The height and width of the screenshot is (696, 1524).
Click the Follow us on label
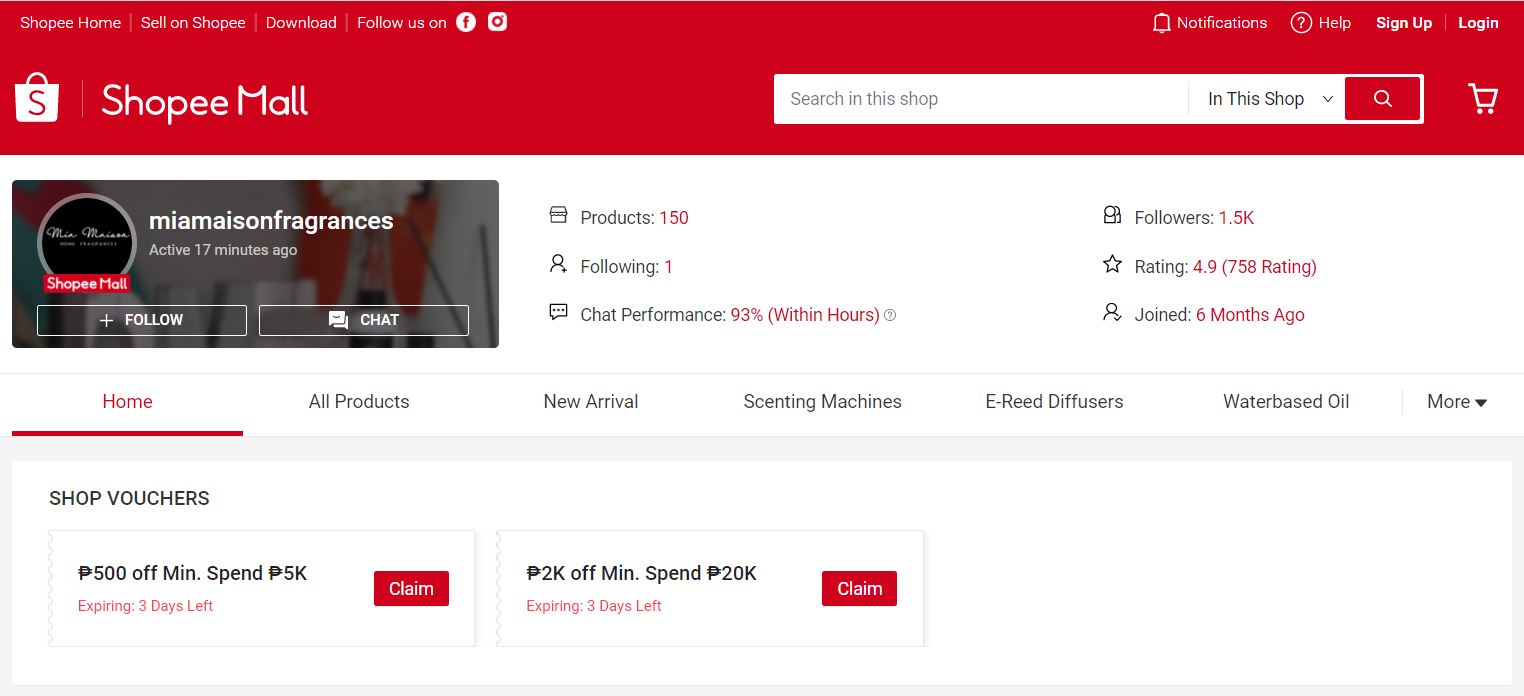(402, 22)
